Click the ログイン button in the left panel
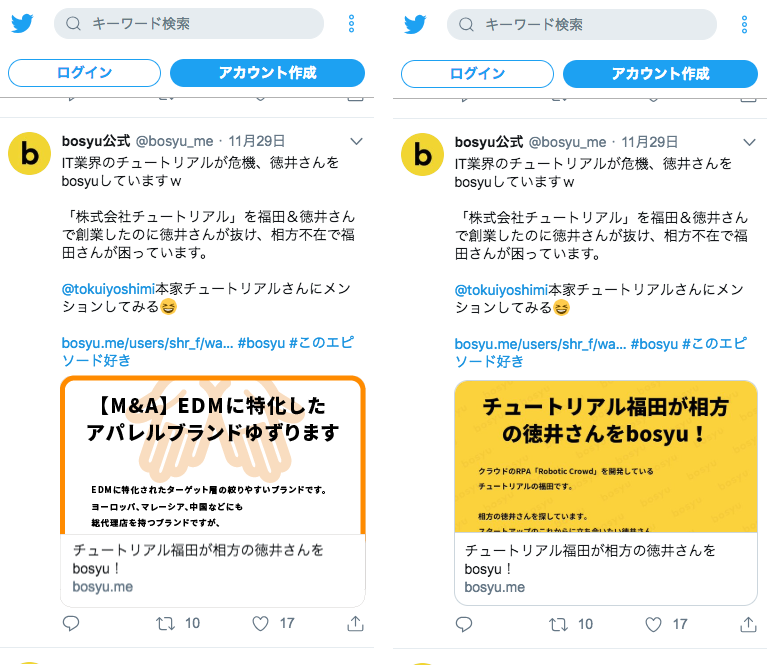 point(84,73)
